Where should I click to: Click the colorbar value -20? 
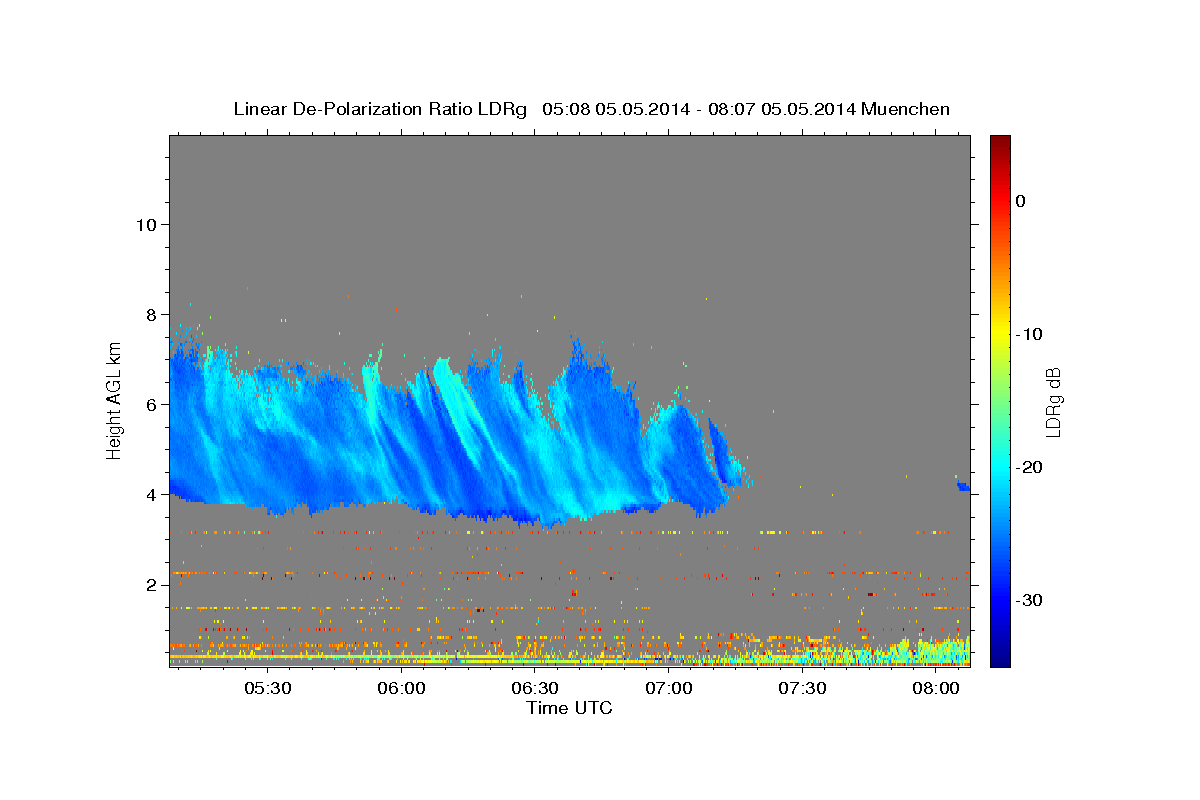tap(1028, 467)
